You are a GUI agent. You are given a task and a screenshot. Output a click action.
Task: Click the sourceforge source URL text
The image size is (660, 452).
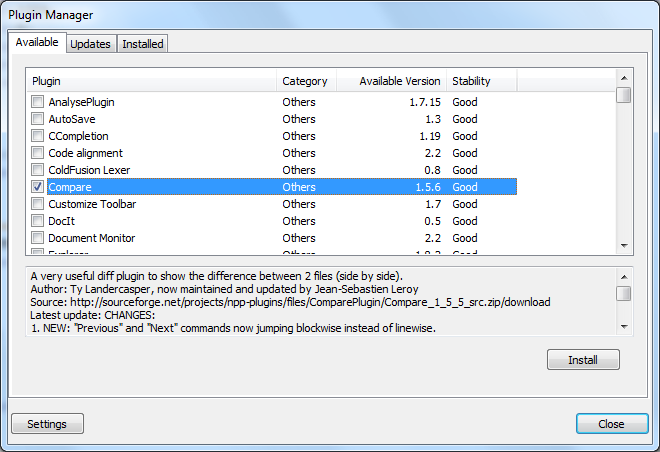(x=310, y=302)
